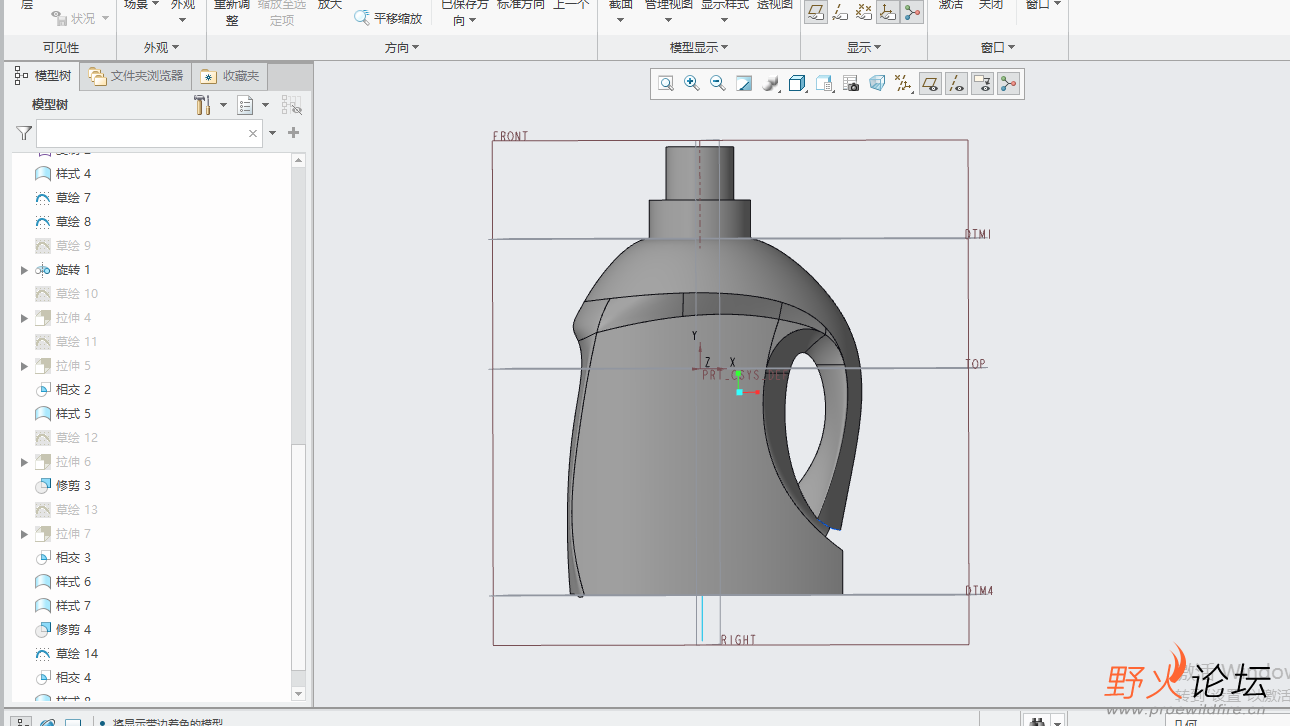Click the Refit zoom icon in the graphics toolbar
Image resolution: width=1290 pixels, height=726 pixels.
tap(666, 84)
